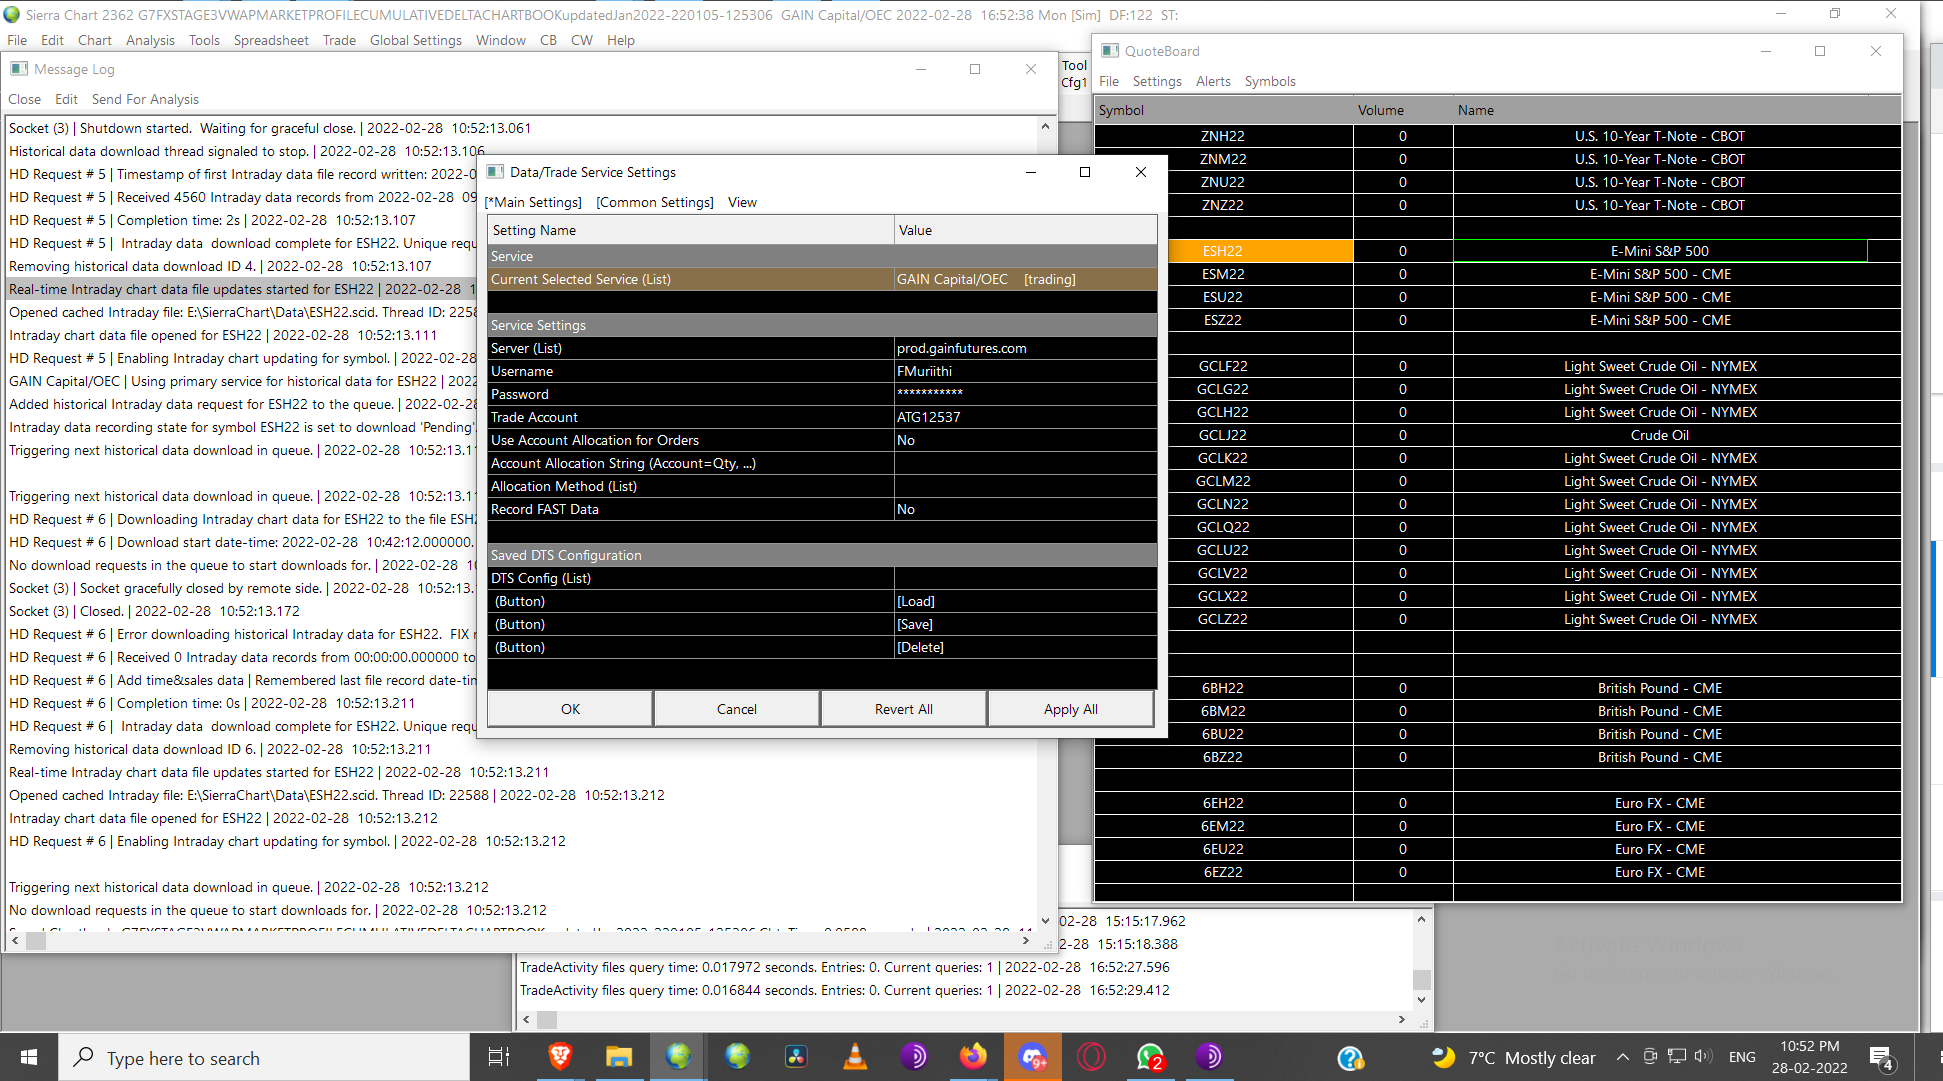Click Apply All button
1943x1081 pixels.
coord(1070,709)
